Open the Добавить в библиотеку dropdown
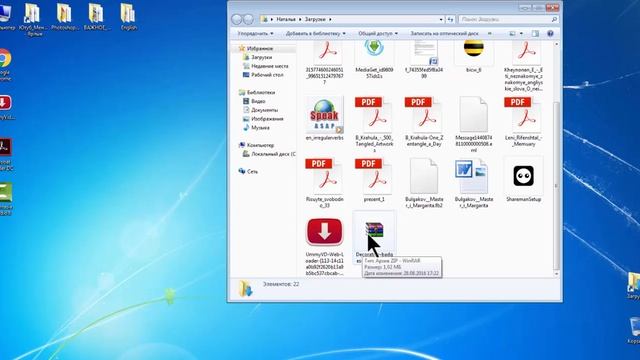The height and width of the screenshot is (360, 640). point(316,33)
